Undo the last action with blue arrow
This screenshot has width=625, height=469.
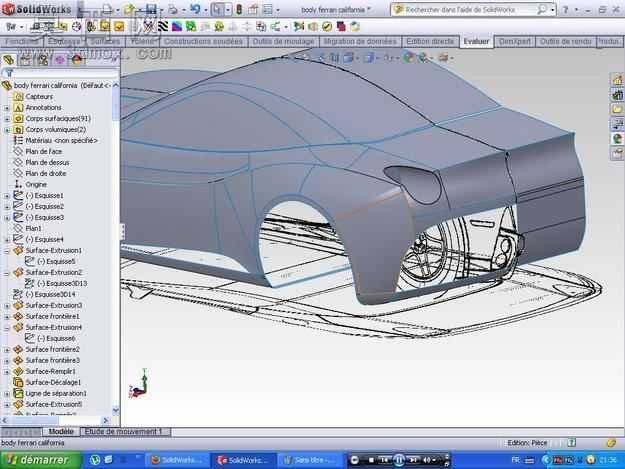(x=195, y=9)
